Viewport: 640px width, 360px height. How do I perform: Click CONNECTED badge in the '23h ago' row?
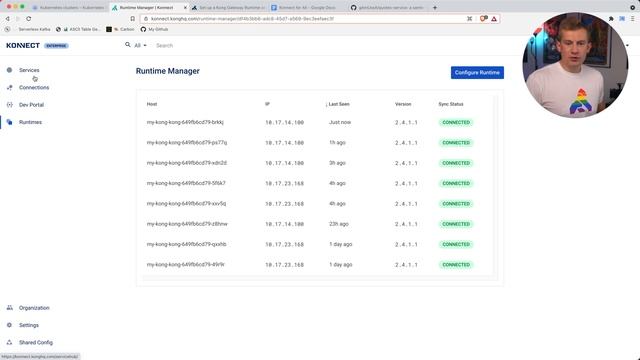coord(456,224)
